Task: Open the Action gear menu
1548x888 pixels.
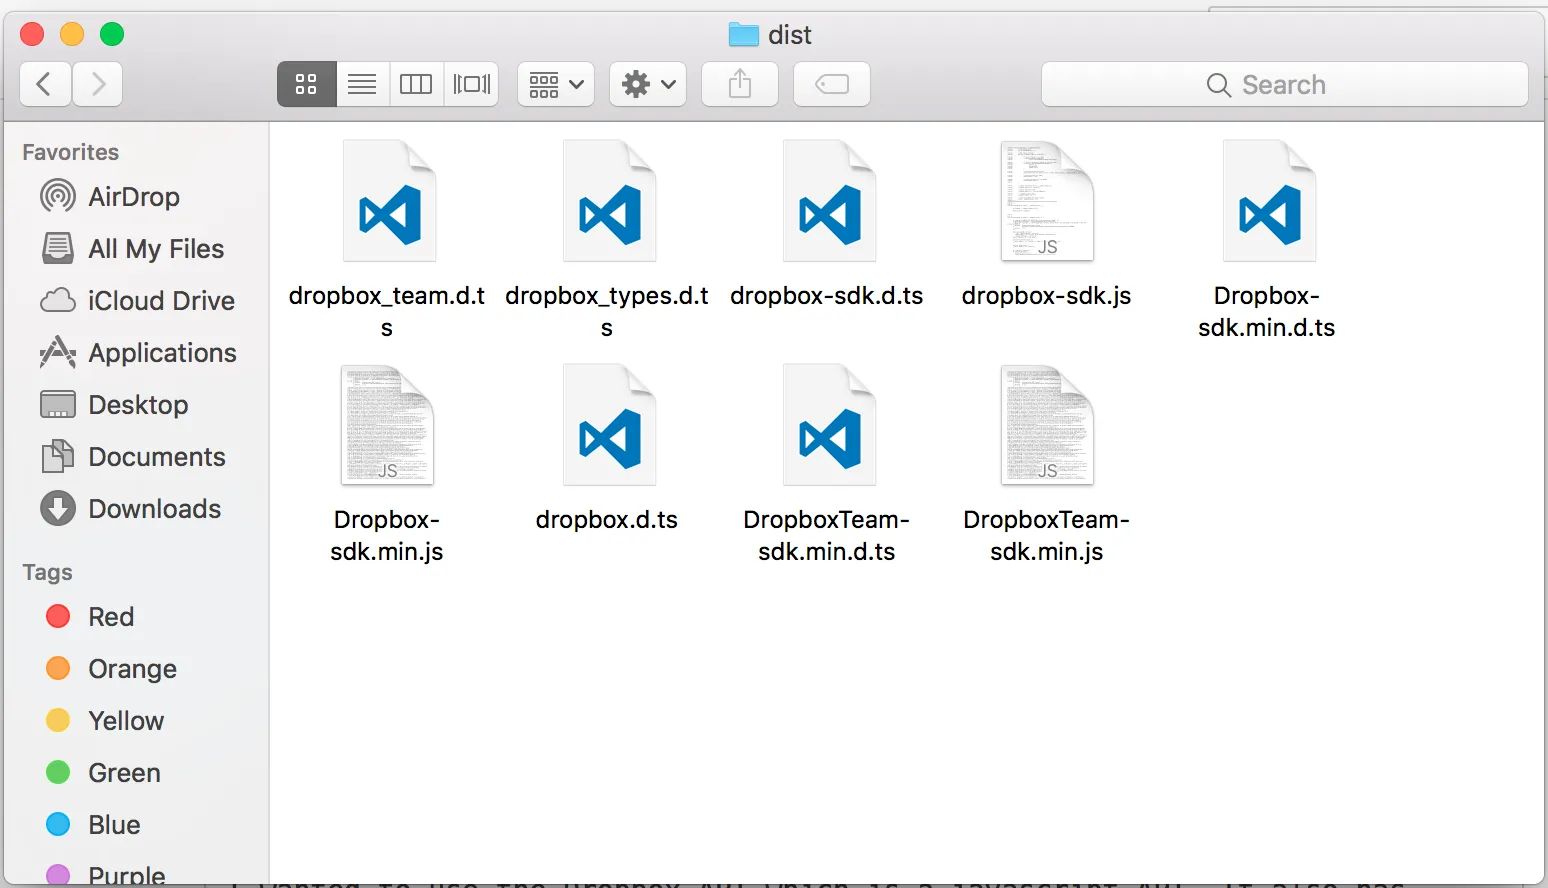Action: click(648, 84)
